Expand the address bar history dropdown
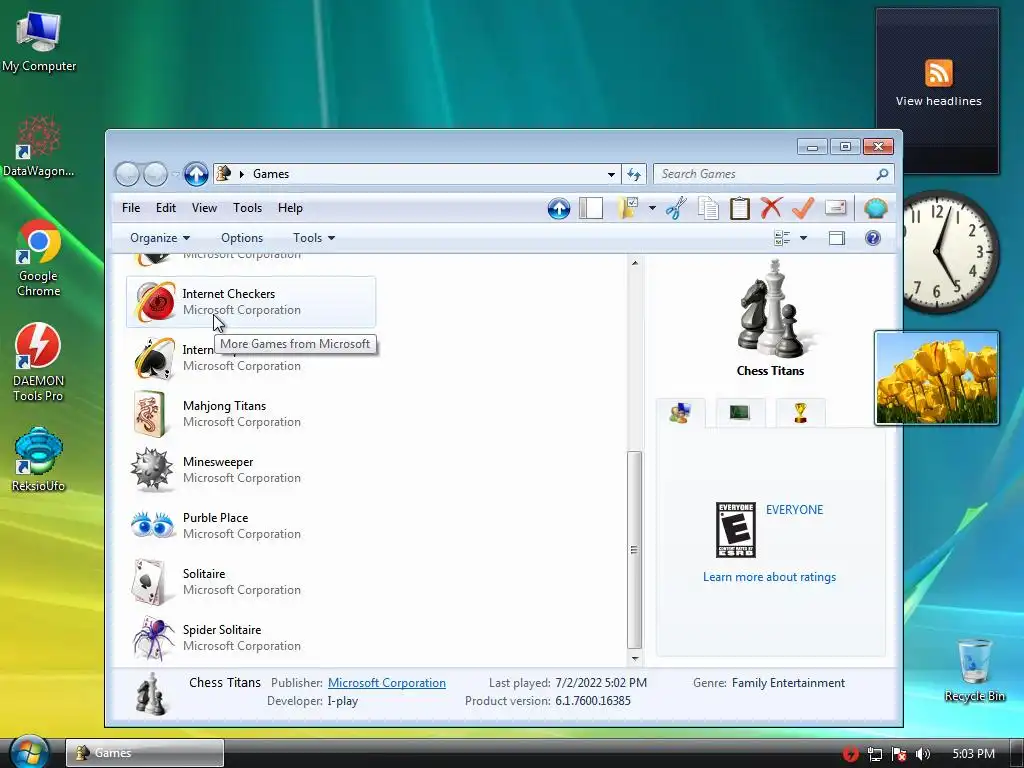The height and width of the screenshot is (768, 1024). 611,174
